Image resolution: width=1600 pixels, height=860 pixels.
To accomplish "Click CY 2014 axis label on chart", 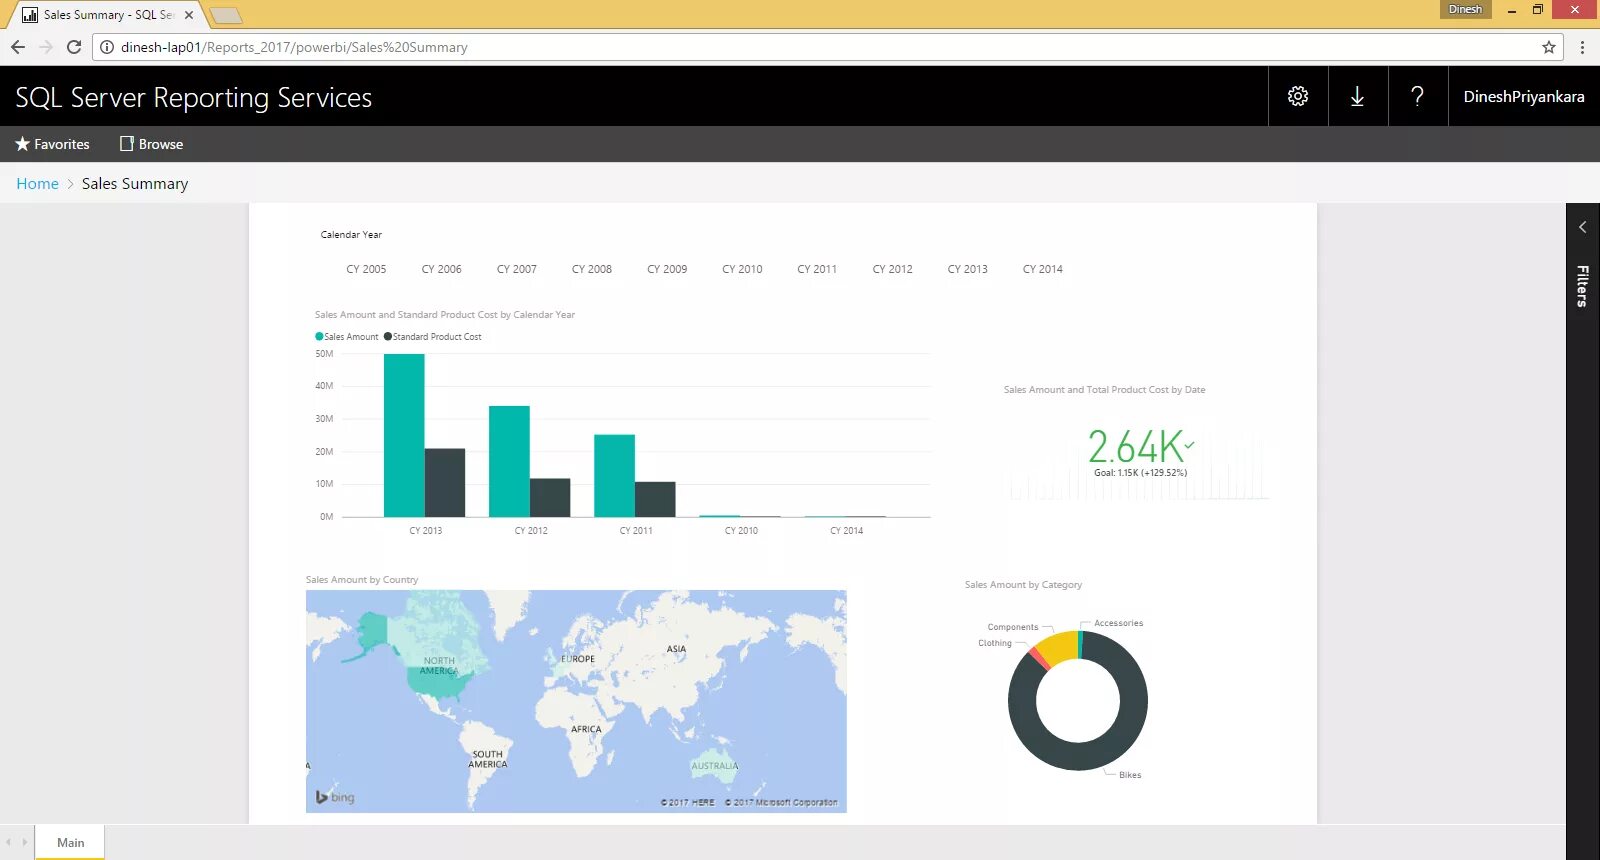I will coord(846,531).
